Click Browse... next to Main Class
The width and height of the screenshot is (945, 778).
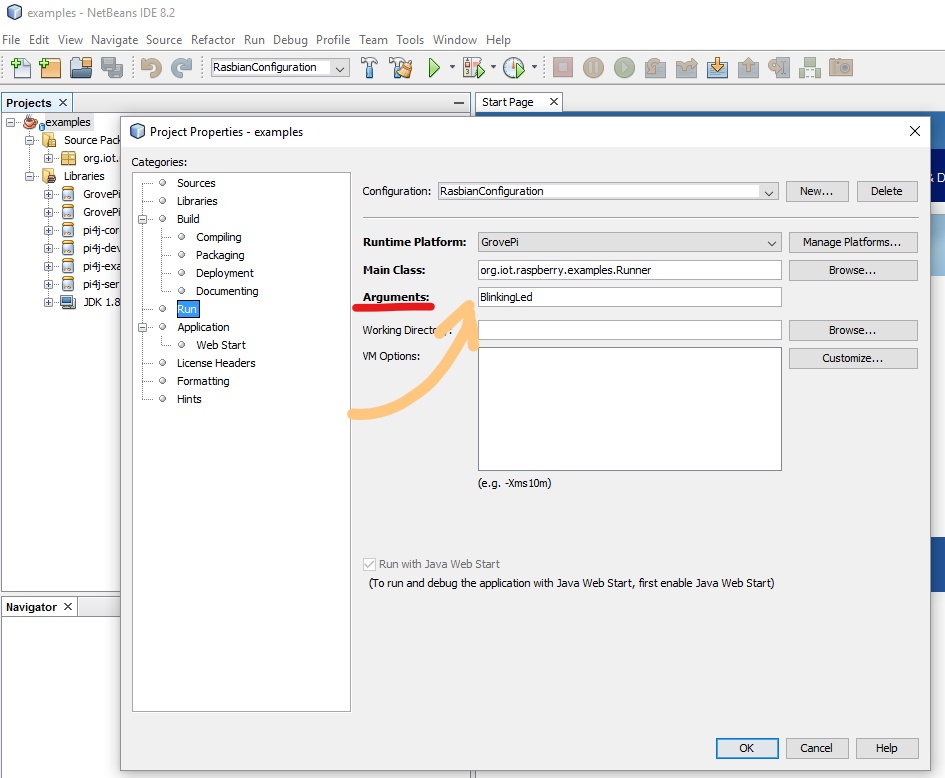pos(853,271)
